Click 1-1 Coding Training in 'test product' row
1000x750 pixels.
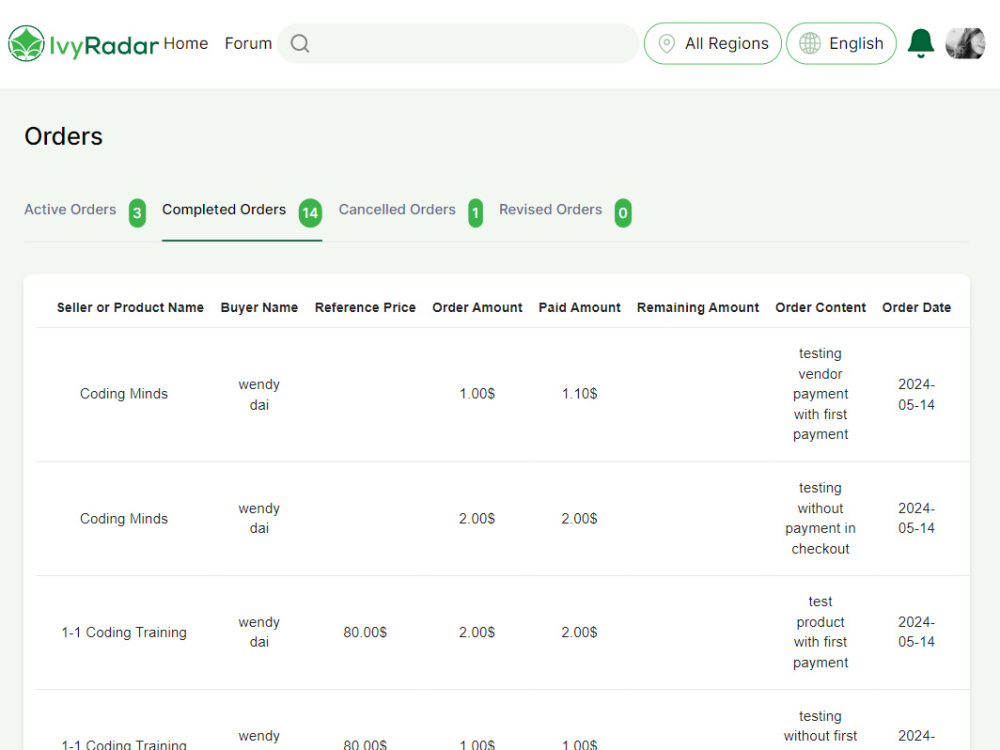124,633
